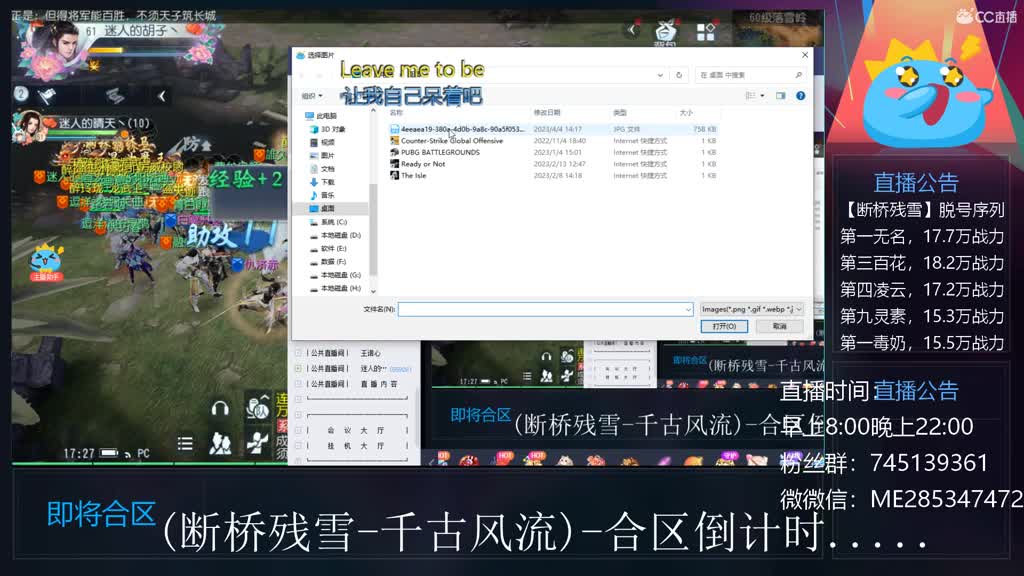
Task: Select 会议大厅 in channel list
Action: point(356,430)
